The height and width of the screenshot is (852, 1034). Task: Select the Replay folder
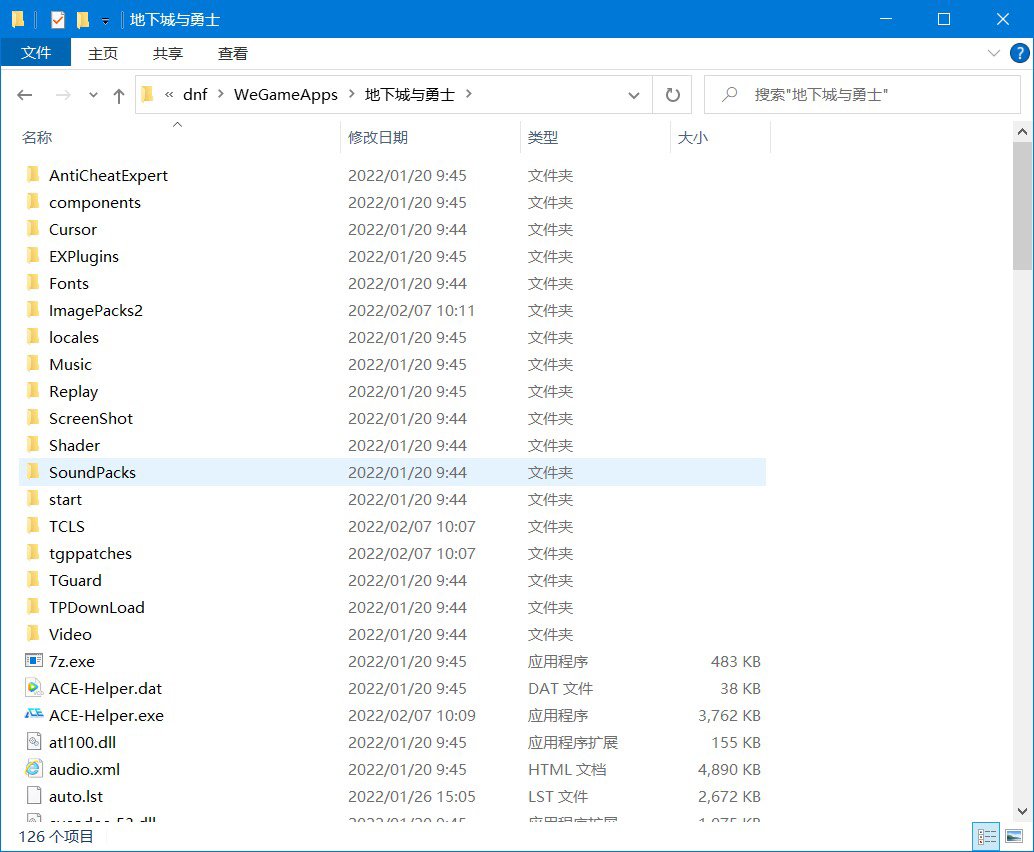73,392
